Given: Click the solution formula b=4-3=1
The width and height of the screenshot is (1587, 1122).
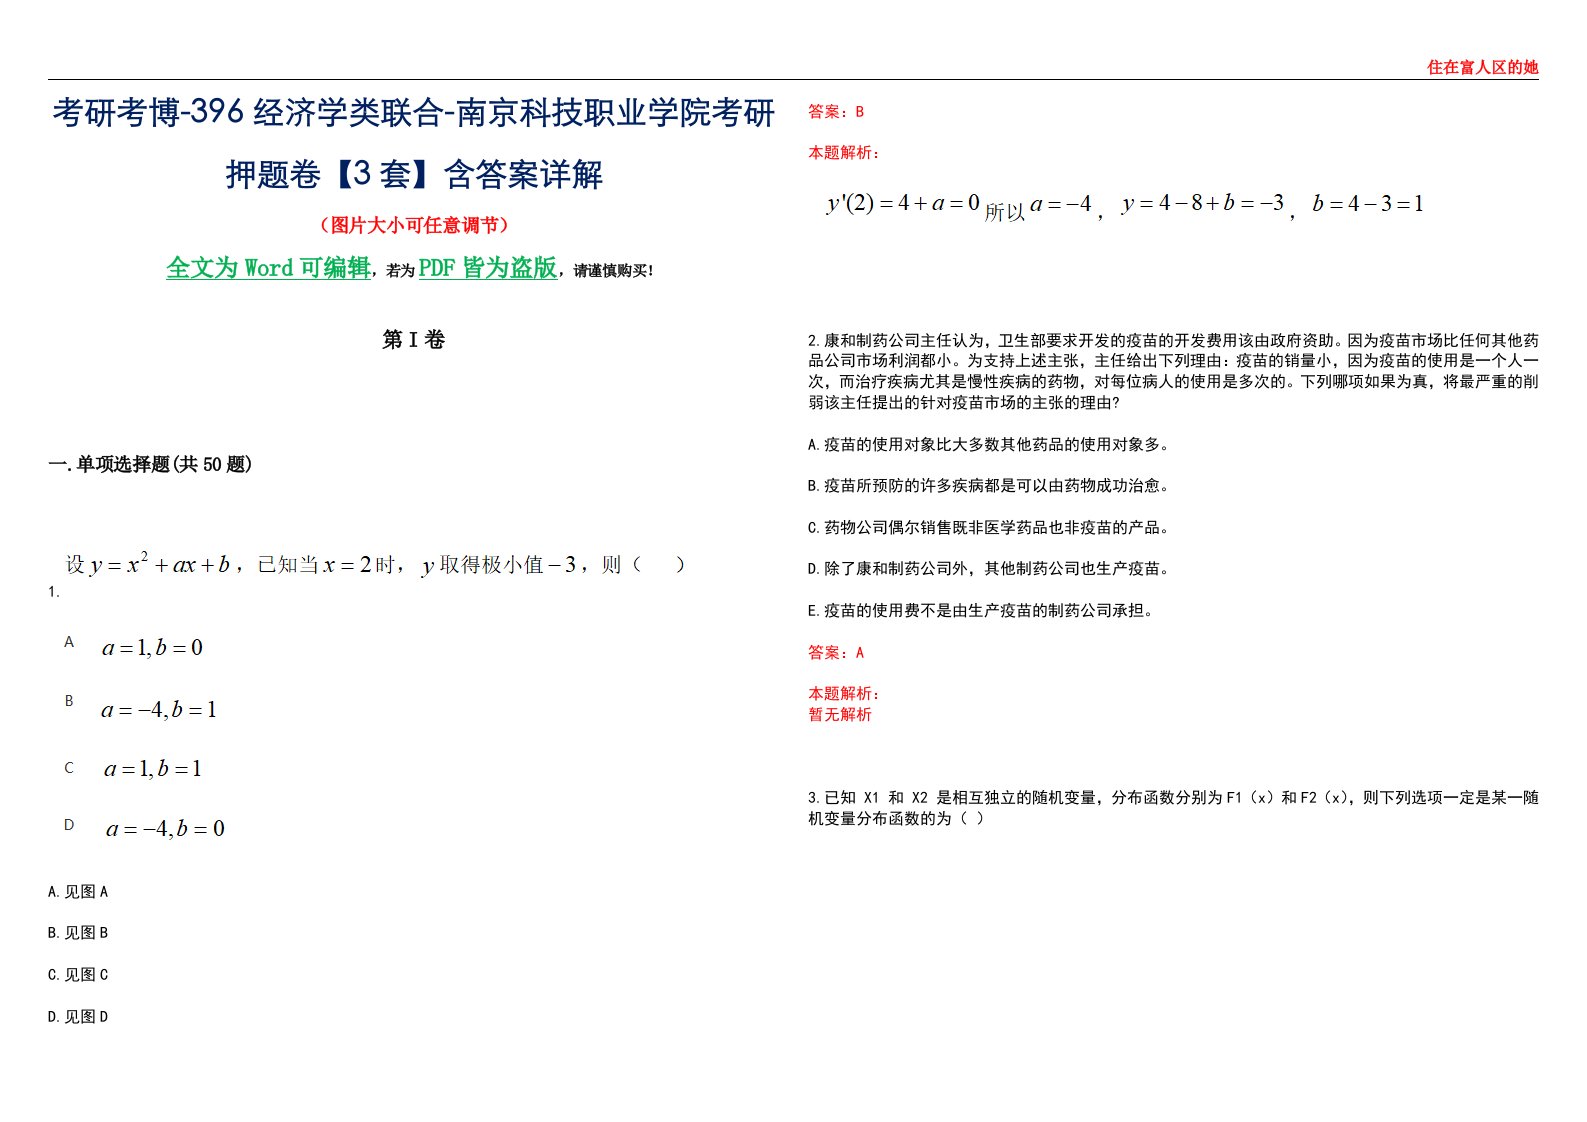Looking at the screenshot, I should (x=1367, y=204).
